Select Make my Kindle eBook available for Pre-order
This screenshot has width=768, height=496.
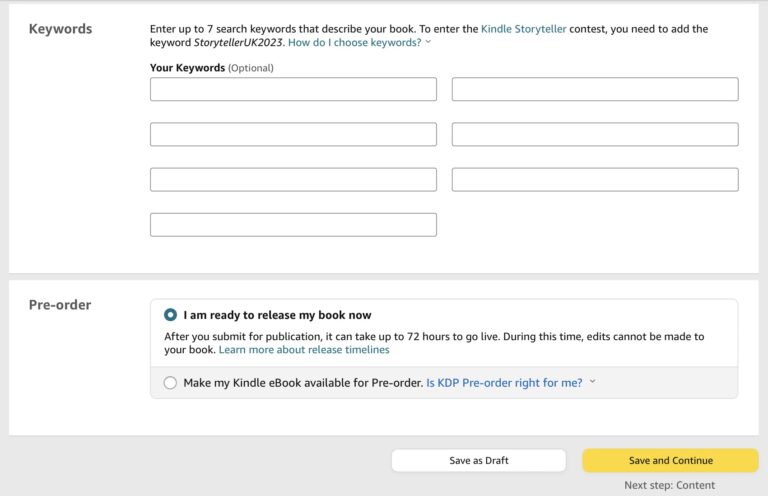tap(170, 382)
